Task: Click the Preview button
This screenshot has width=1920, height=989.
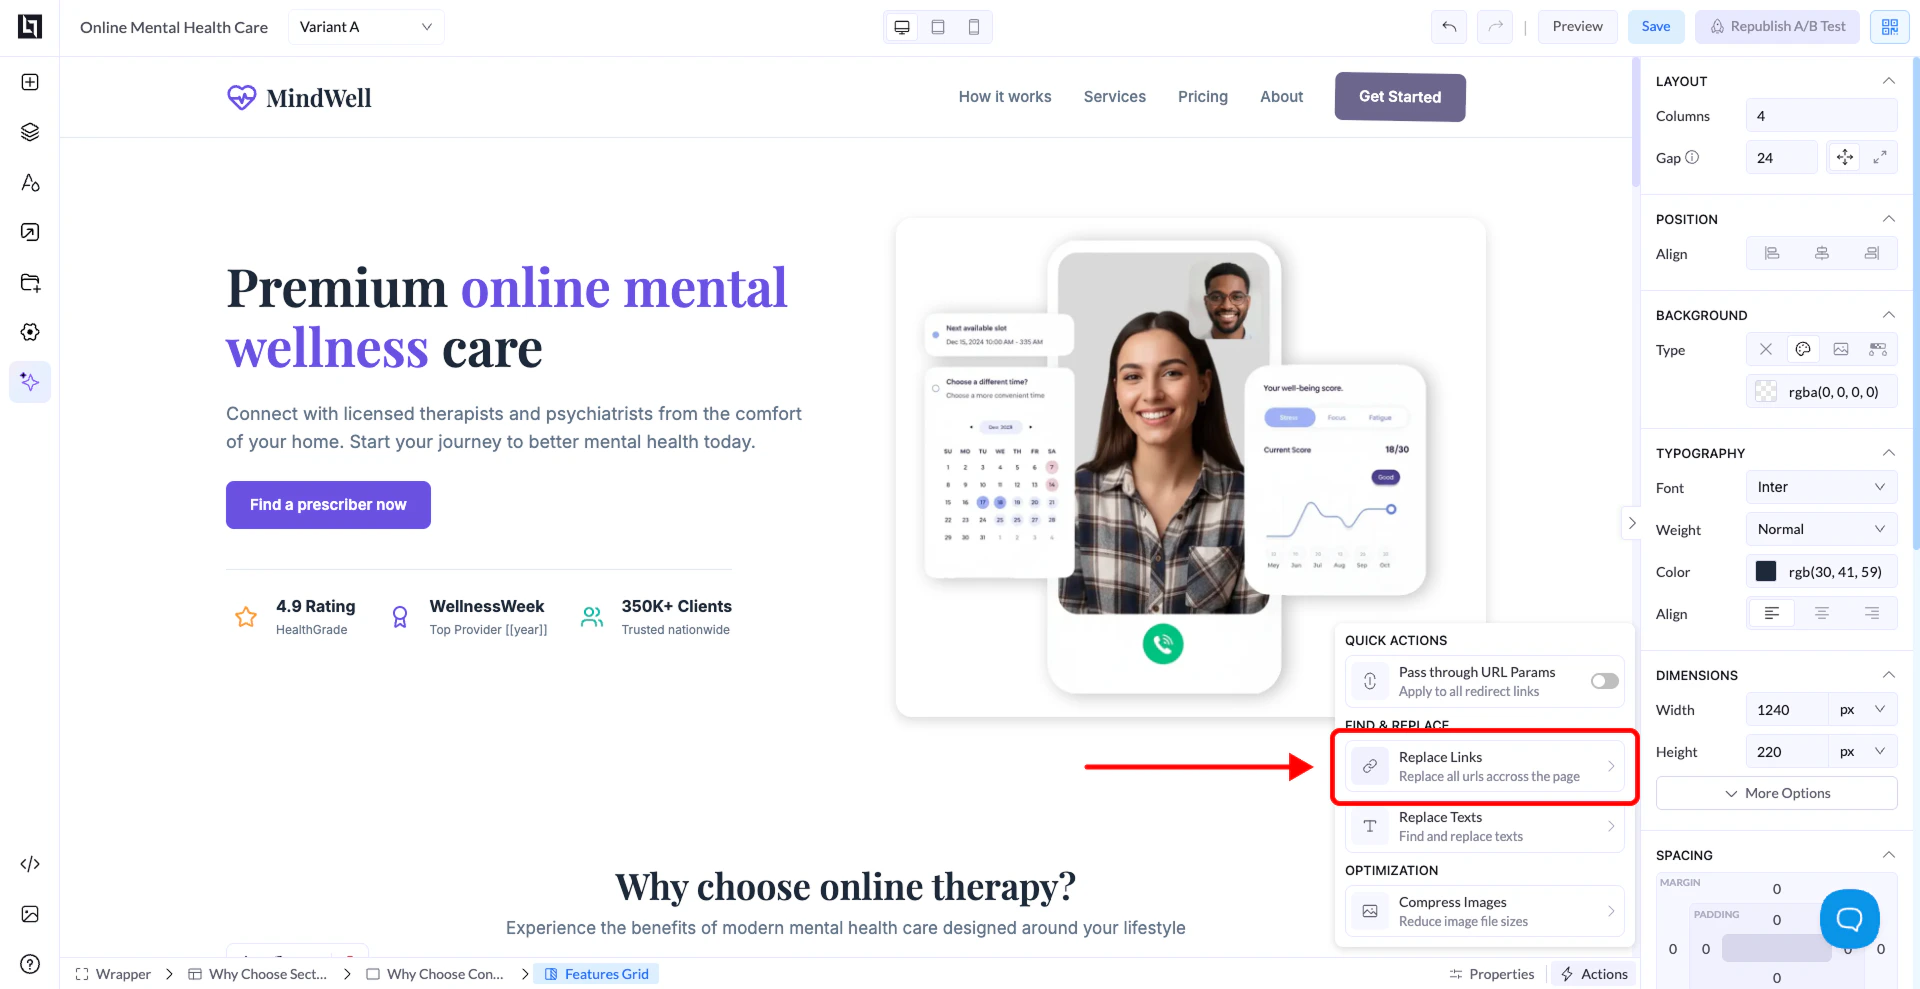Action: 1578,27
